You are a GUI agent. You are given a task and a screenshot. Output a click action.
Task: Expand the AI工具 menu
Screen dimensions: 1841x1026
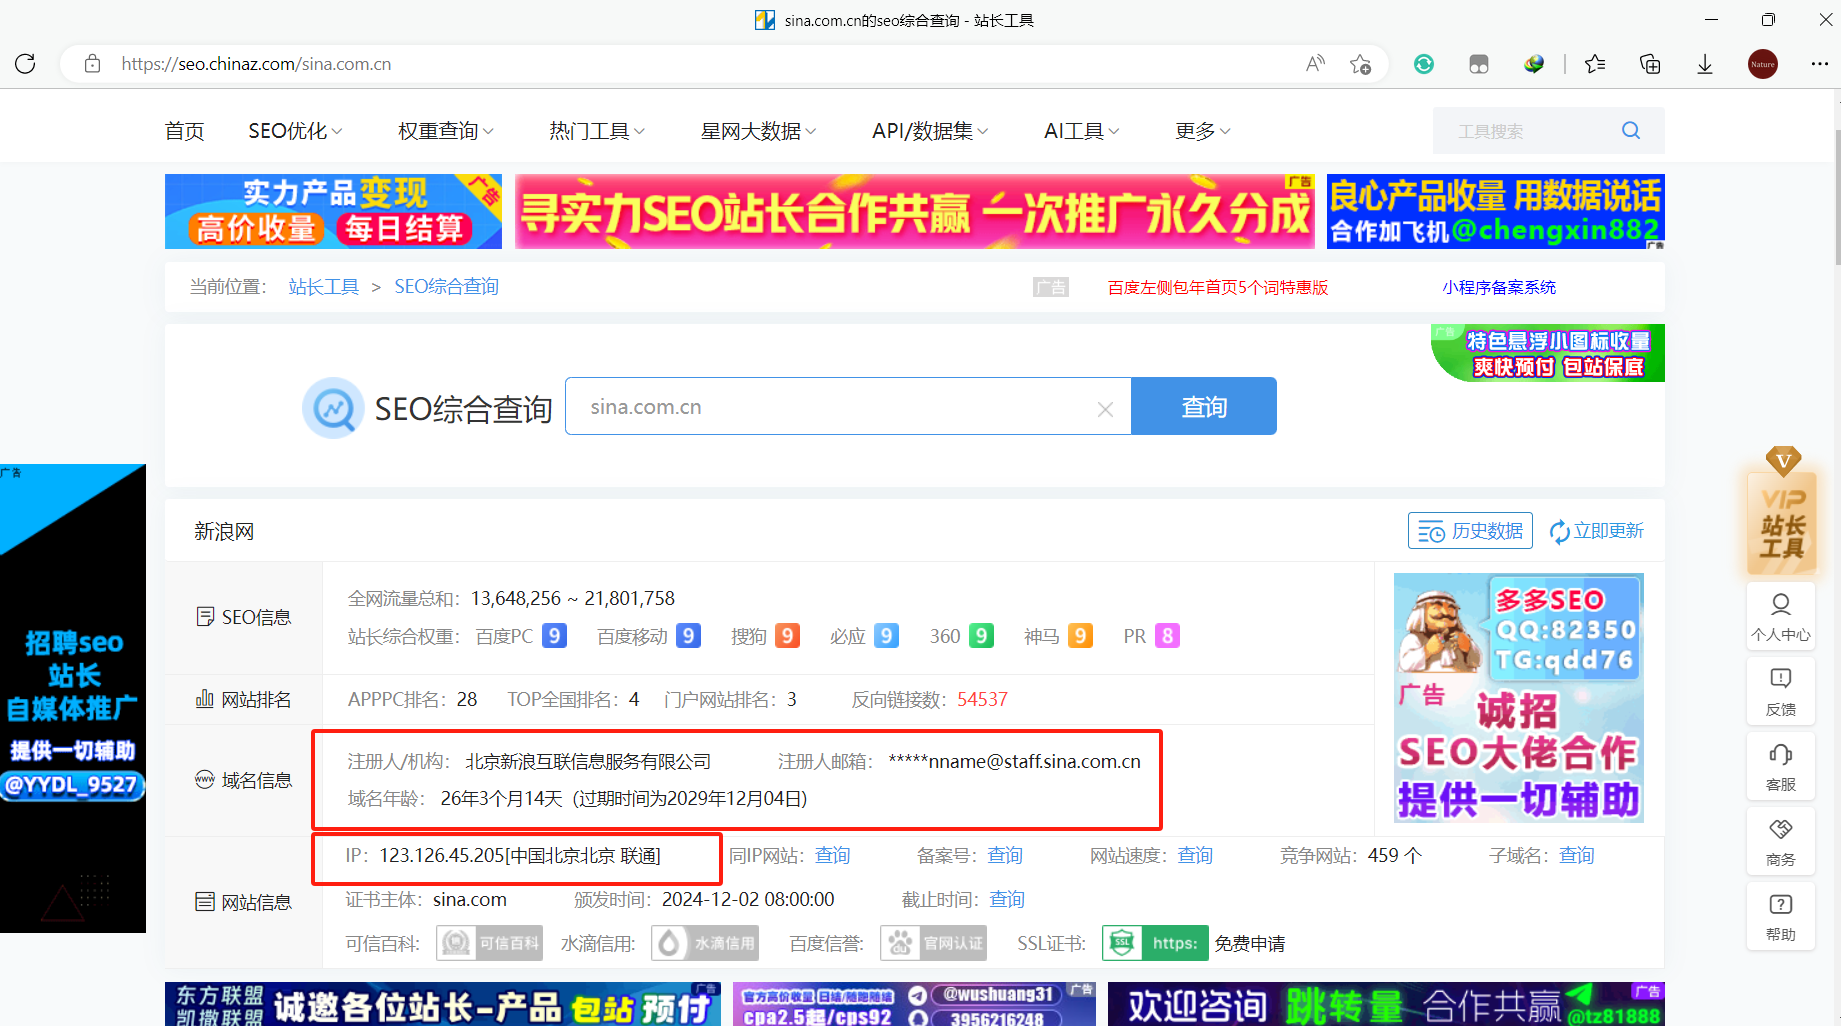(1082, 131)
